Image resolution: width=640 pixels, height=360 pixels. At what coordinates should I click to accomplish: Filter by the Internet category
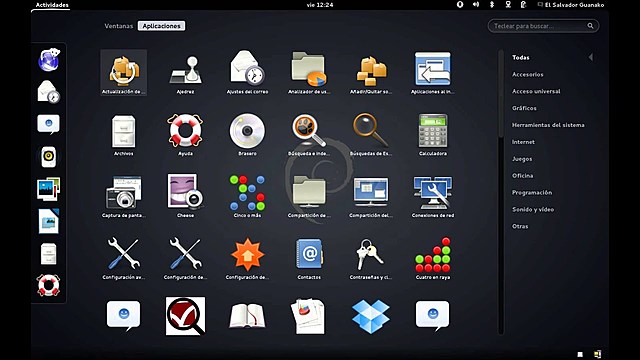(x=523, y=142)
